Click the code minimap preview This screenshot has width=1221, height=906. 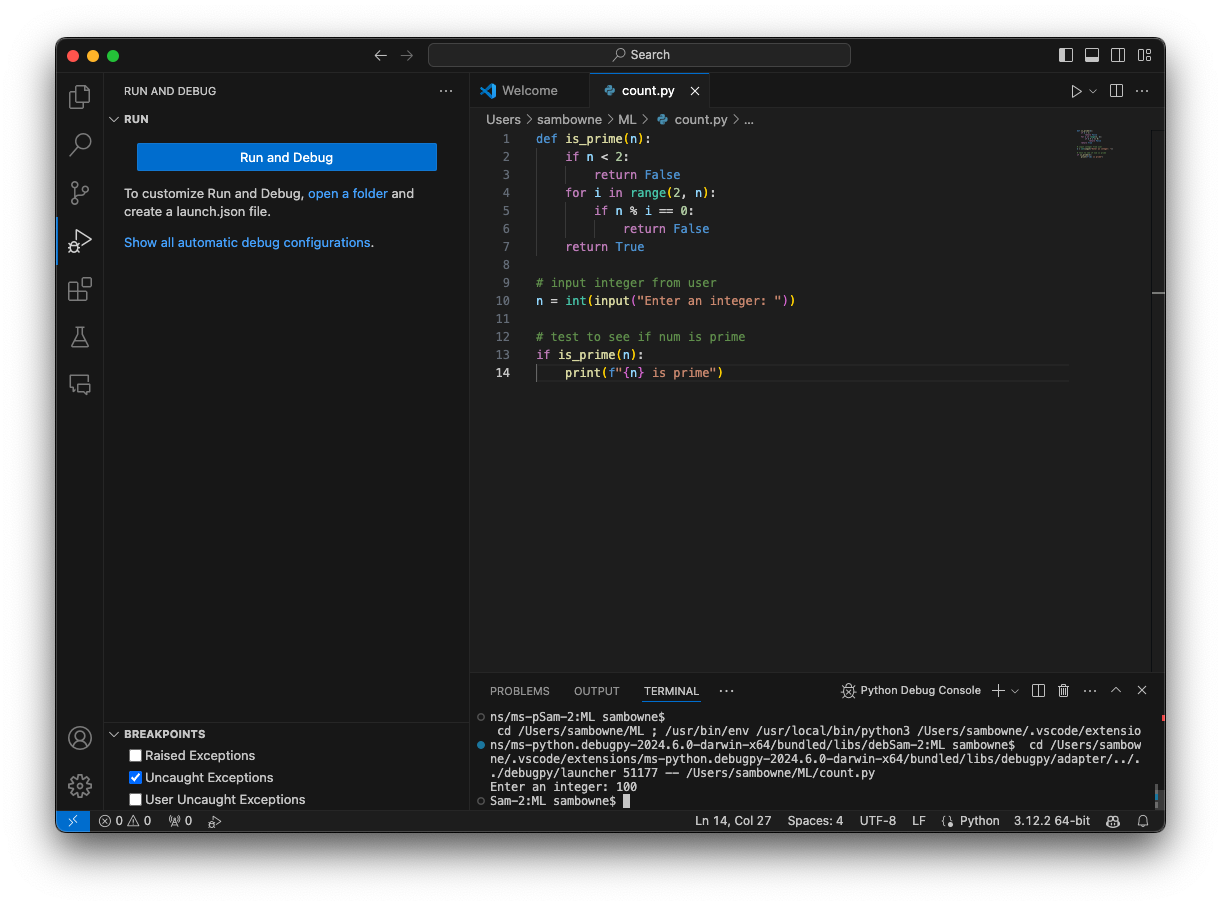pos(1095,144)
